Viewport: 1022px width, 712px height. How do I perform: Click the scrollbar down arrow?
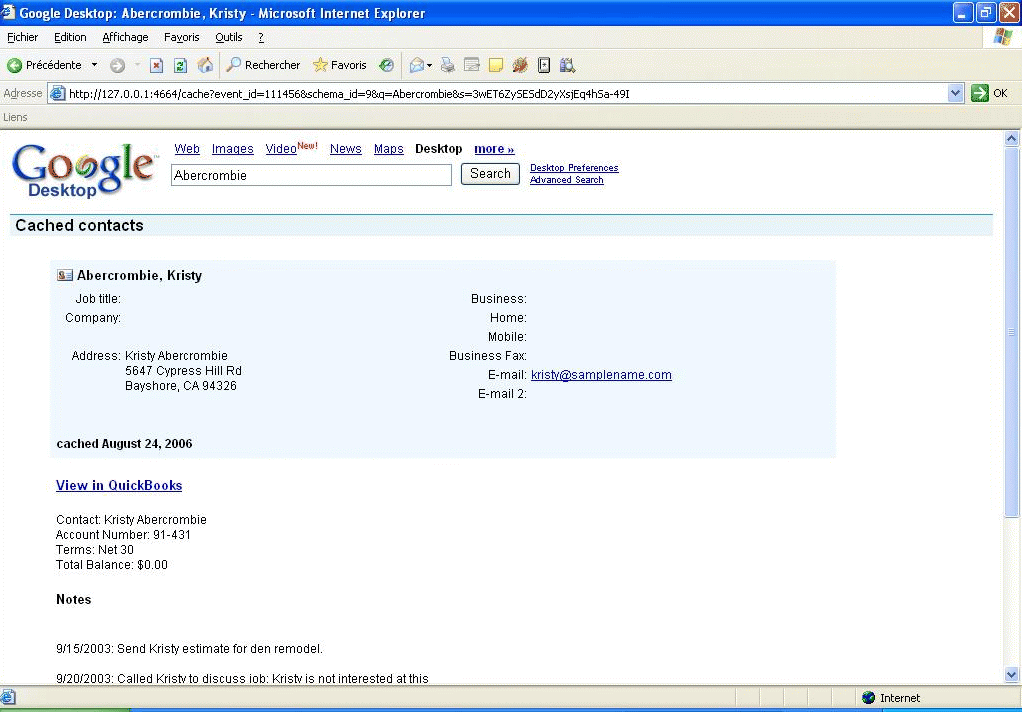[x=1012, y=675]
